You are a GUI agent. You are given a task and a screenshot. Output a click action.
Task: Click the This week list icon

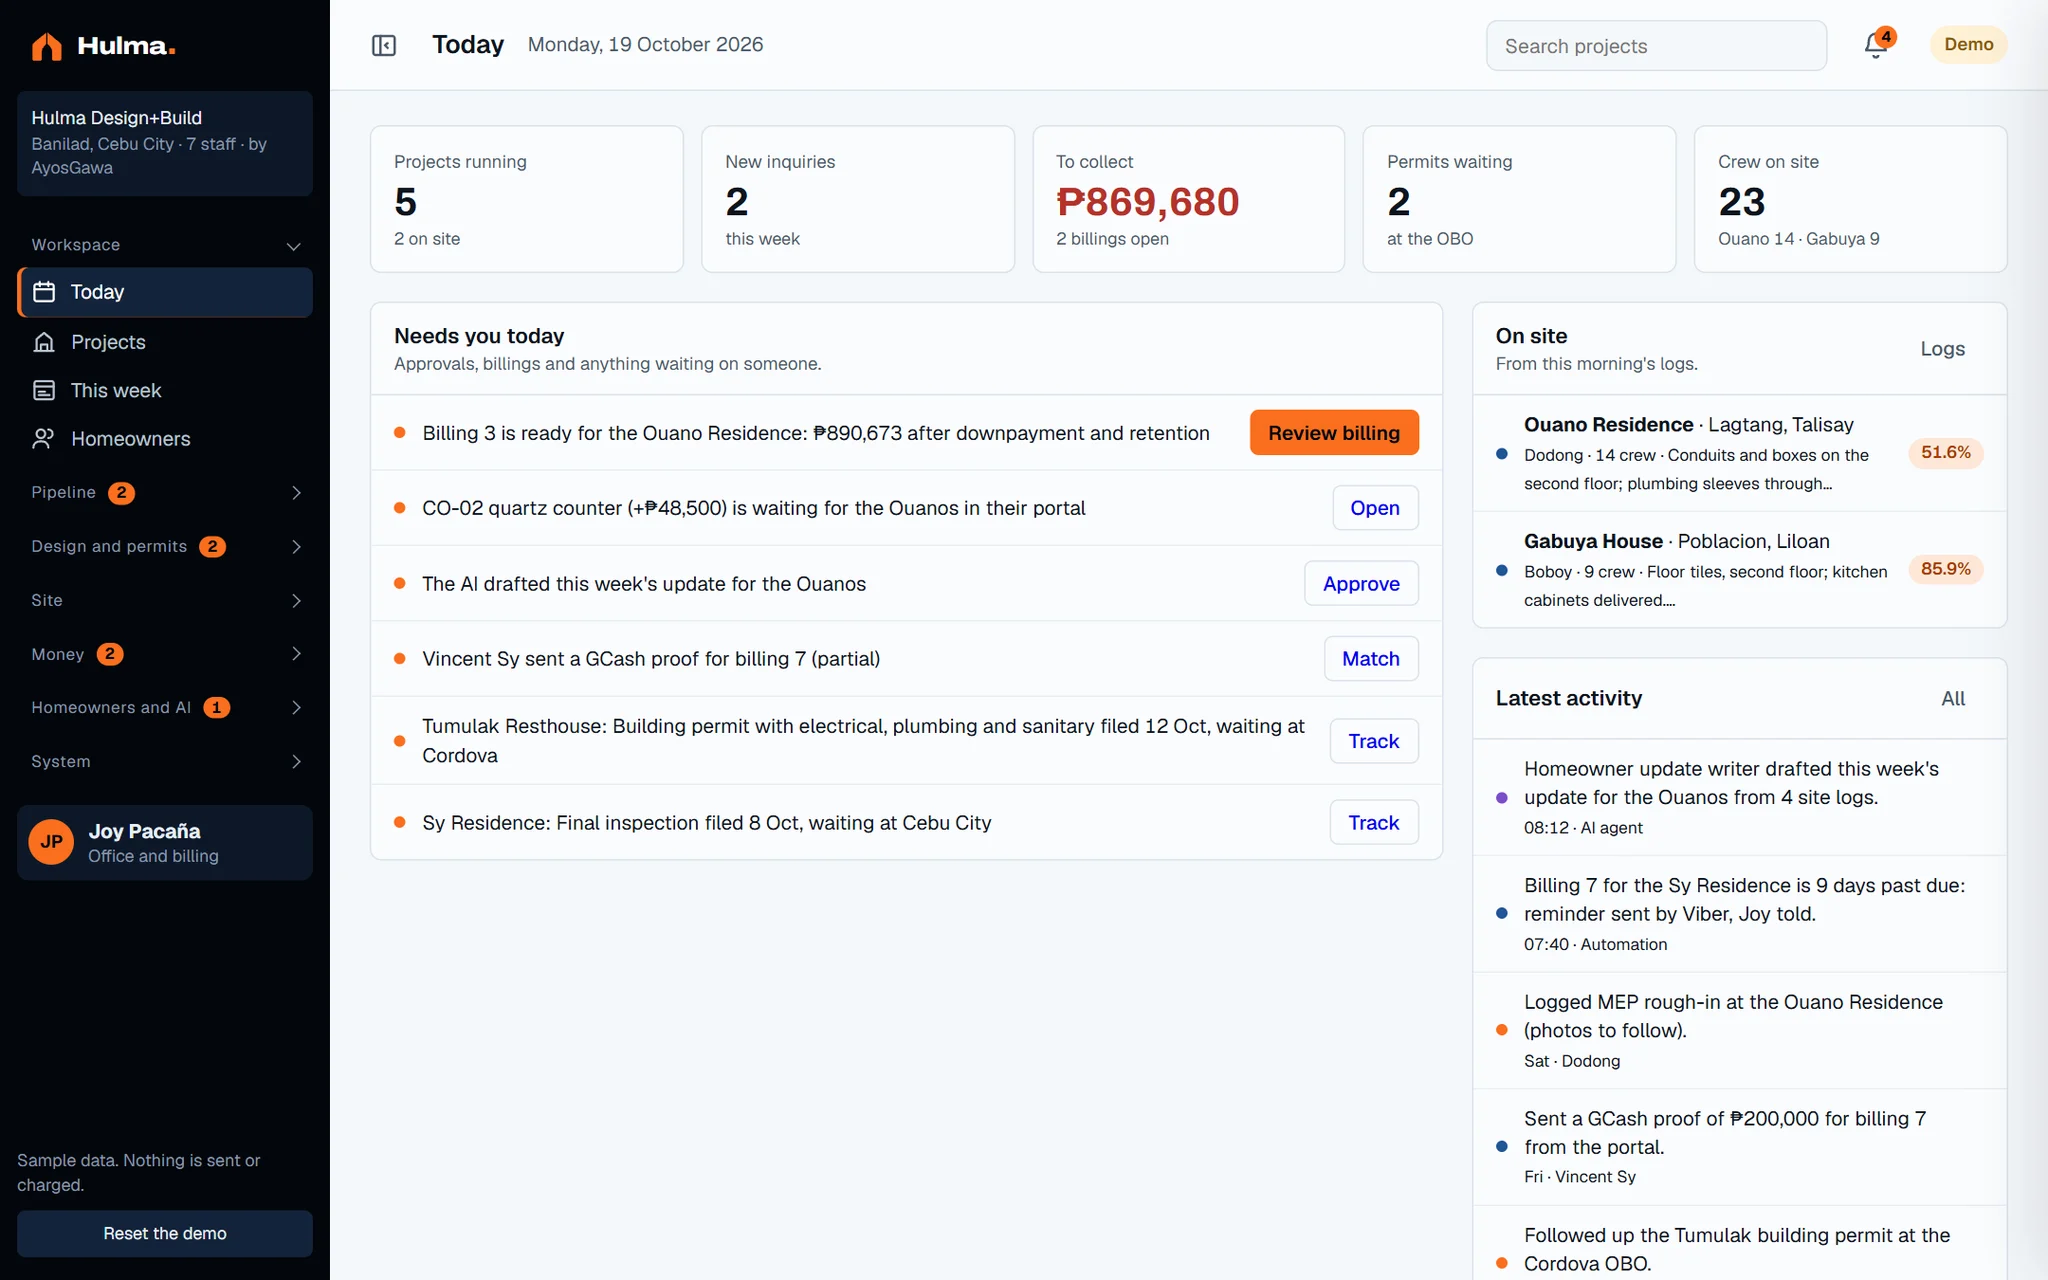pos(44,390)
